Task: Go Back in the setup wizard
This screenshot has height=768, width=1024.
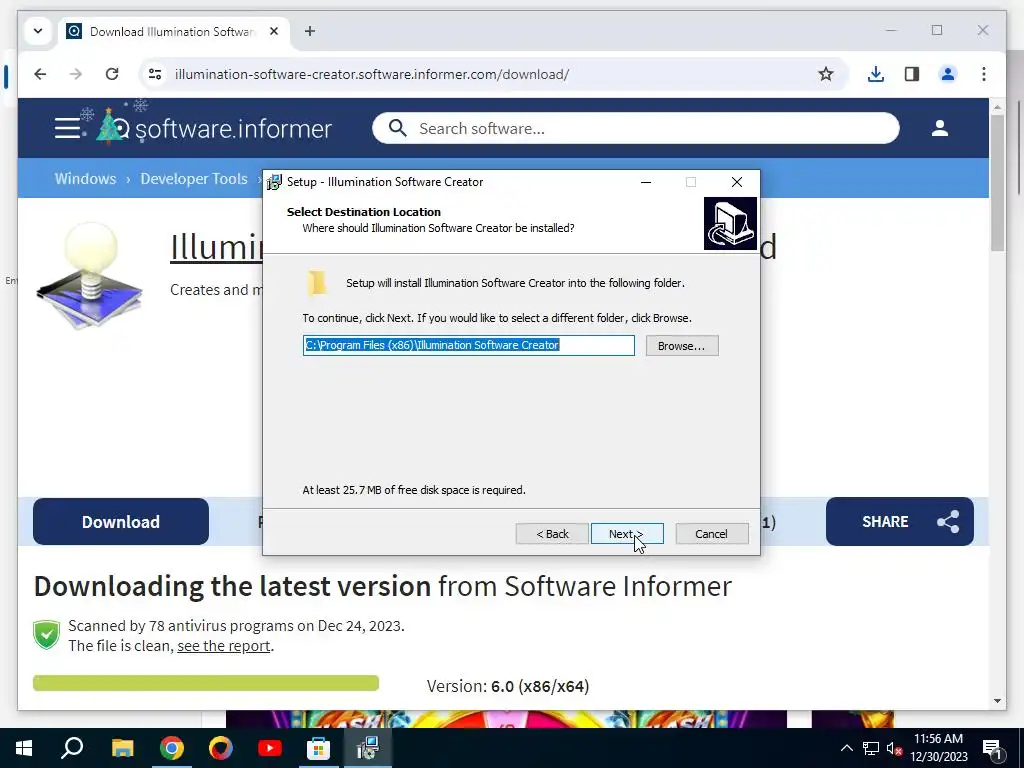Action: [552, 534]
